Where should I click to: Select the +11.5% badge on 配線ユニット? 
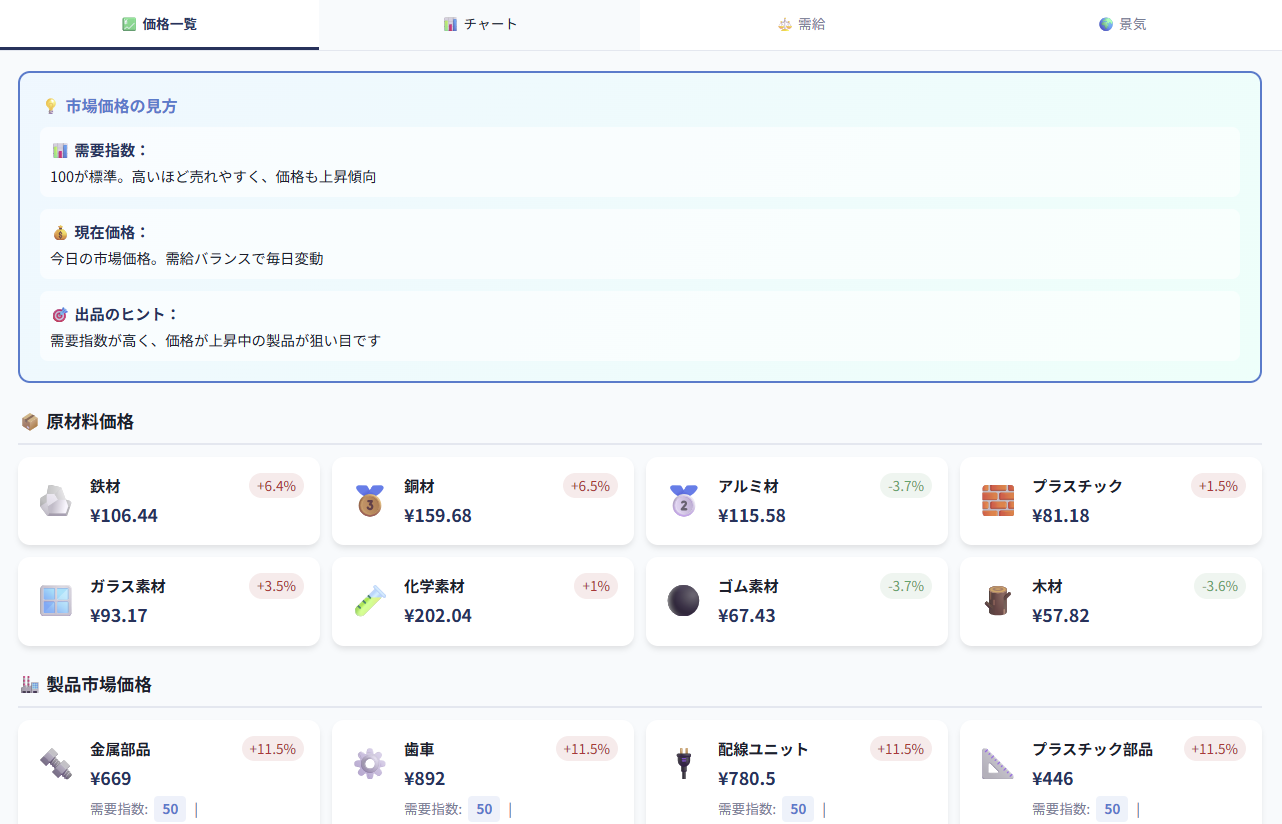pos(901,749)
